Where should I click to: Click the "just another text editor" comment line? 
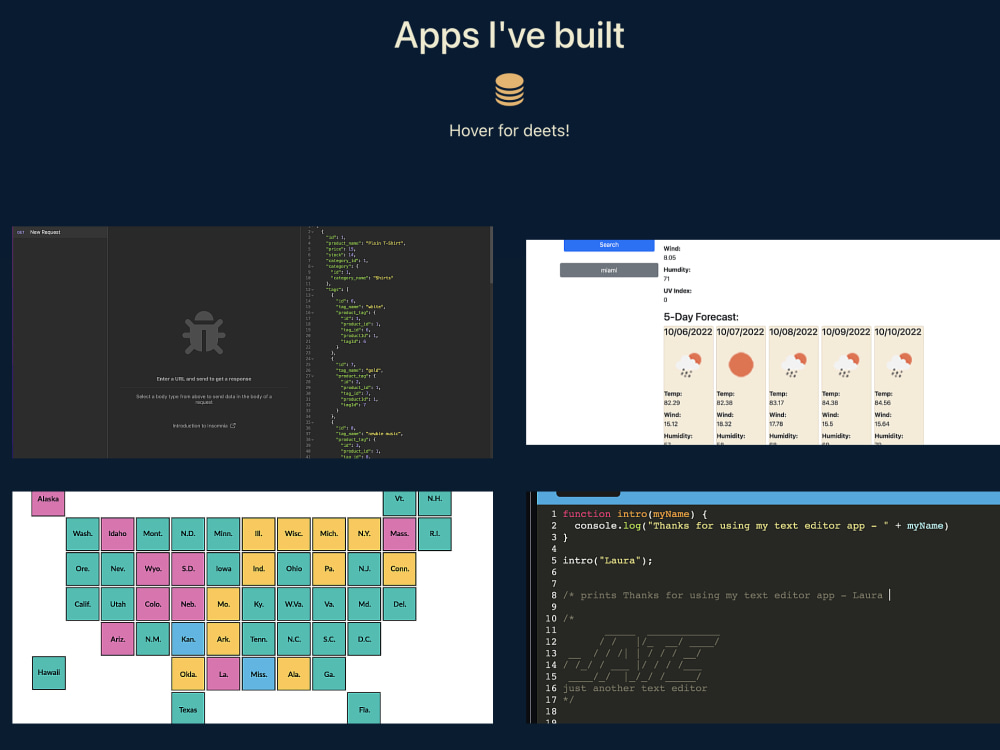tap(635, 688)
